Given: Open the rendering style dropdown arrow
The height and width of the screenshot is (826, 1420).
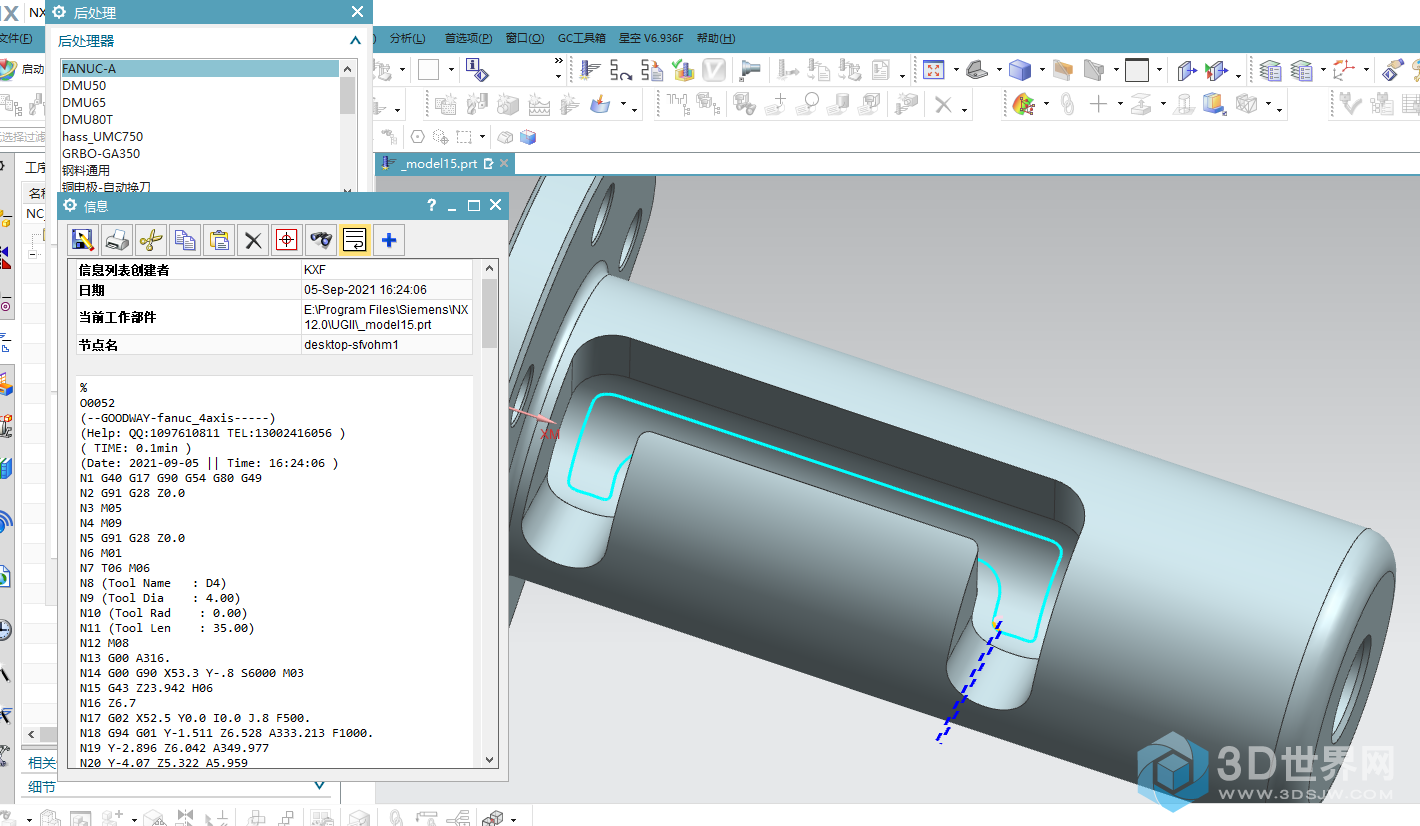Looking at the screenshot, I should (1041, 71).
